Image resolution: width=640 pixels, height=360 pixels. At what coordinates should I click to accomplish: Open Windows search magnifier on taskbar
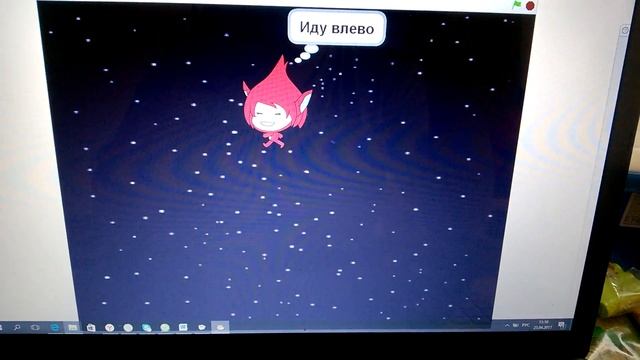click(x=17, y=327)
